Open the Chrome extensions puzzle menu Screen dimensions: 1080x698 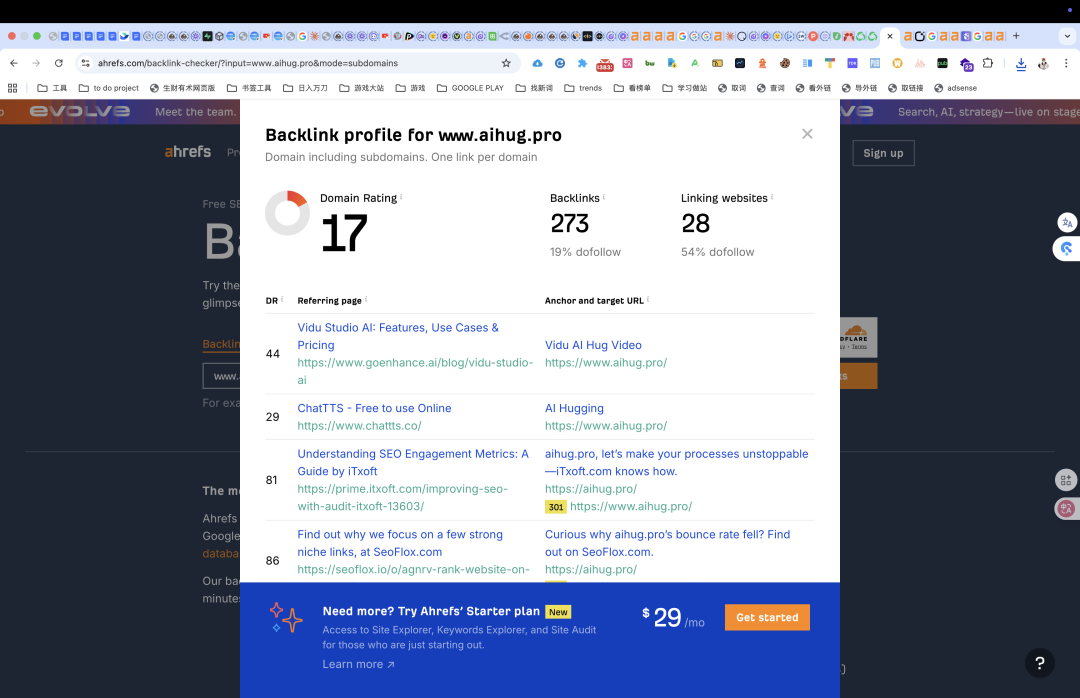pyautogui.click(x=988, y=63)
